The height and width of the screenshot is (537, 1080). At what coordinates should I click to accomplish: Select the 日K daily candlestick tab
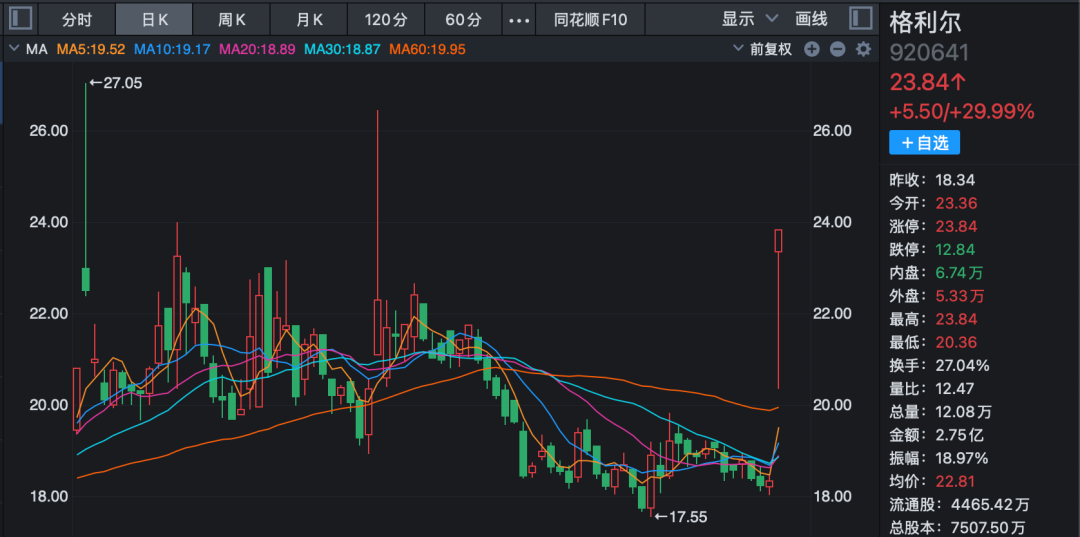pyautogui.click(x=155, y=19)
